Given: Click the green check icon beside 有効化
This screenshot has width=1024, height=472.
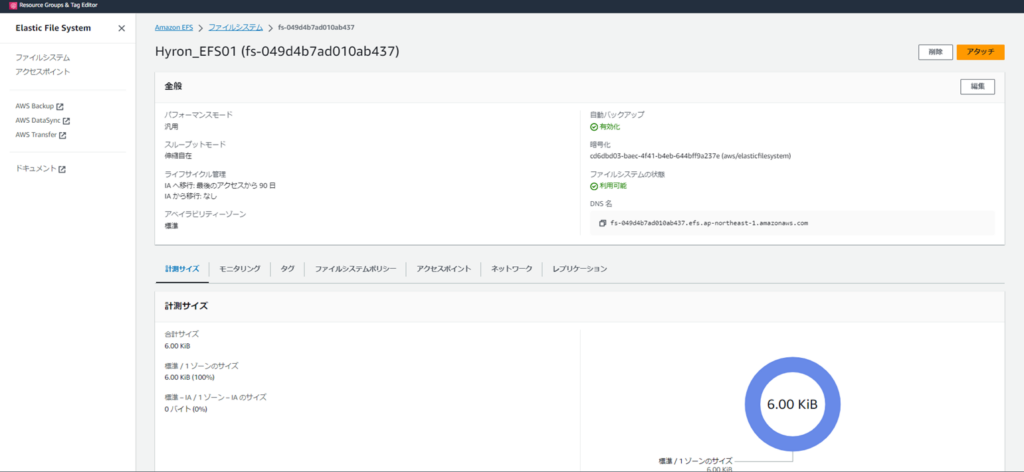Looking at the screenshot, I should pos(594,127).
